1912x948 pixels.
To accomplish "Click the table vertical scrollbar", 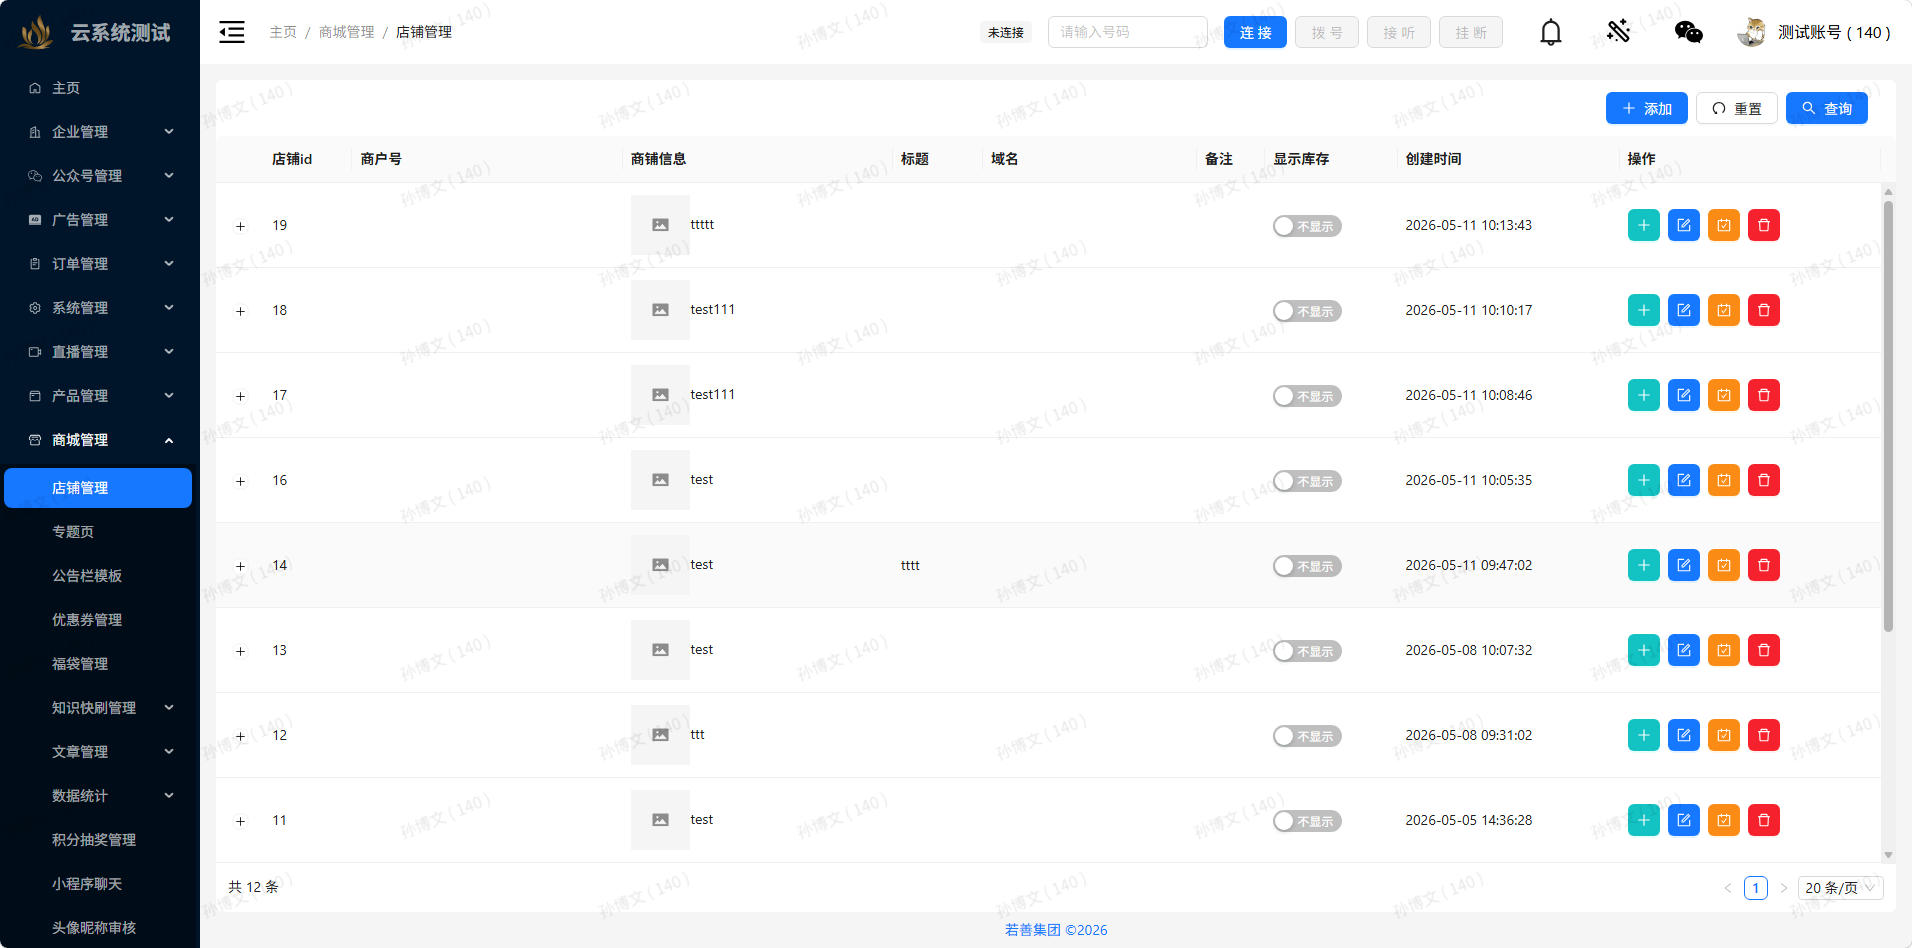I will (1888, 416).
